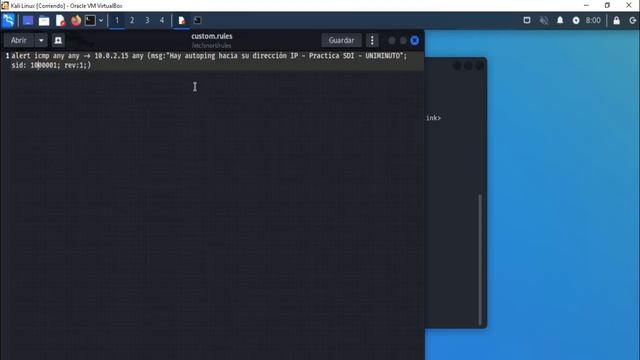Image resolution: width=640 pixels, height=360 pixels.
Task: Click the 10.0.2.15 IP address text
Action: coord(111,56)
